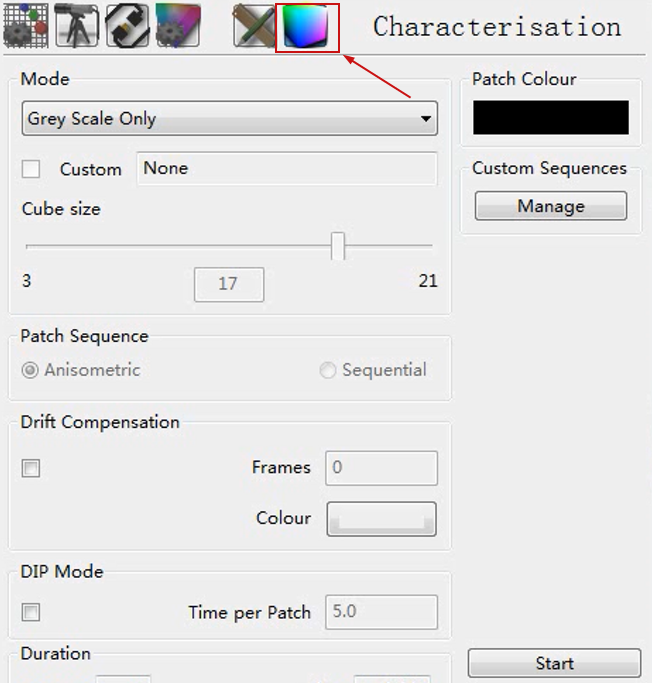The width and height of the screenshot is (652, 683).
Task: Select the crossed pencil and ruler icon
Action: point(254,26)
